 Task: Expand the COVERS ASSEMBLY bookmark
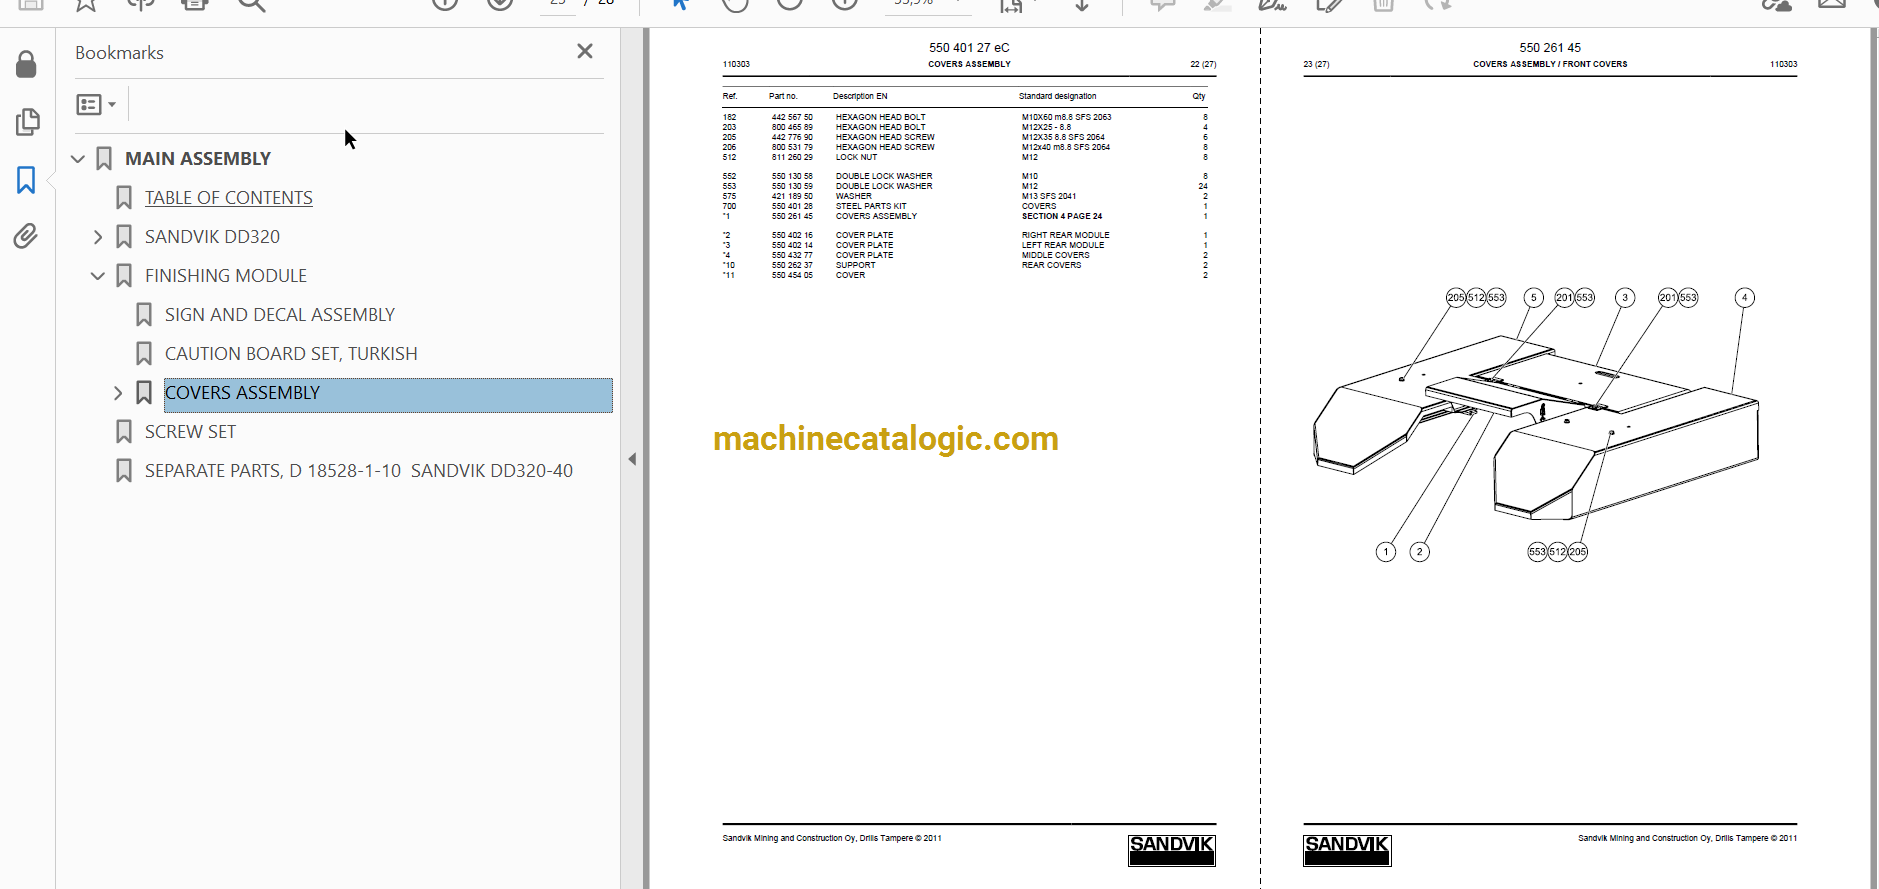tap(118, 393)
